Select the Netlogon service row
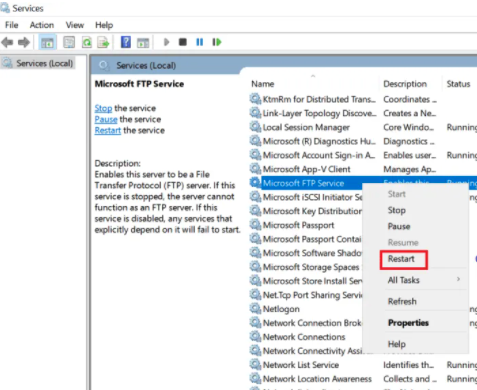This screenshot has height=390, width=477. pos(281,309)
